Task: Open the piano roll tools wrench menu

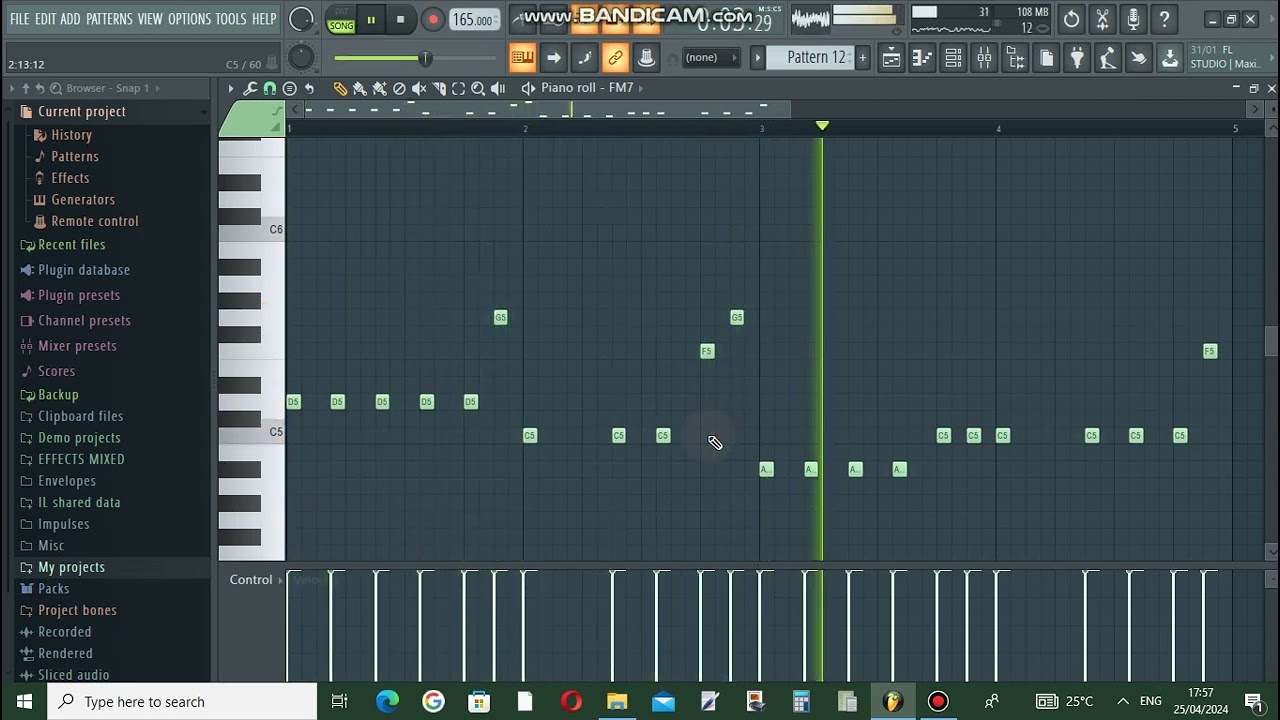Action: click(250, 88)
